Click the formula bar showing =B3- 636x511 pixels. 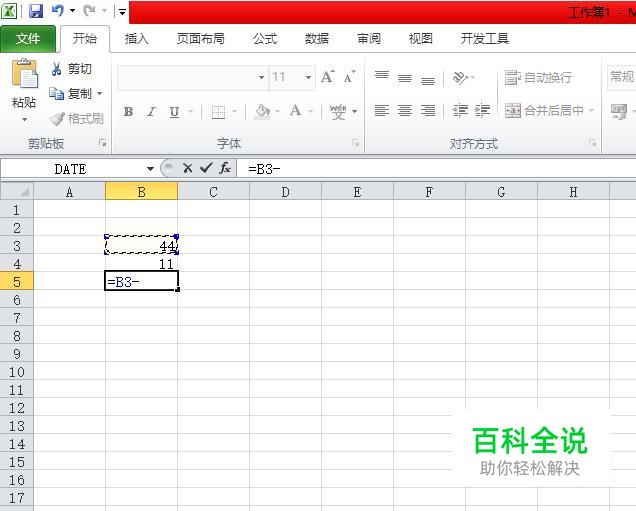tap(436, 169)
